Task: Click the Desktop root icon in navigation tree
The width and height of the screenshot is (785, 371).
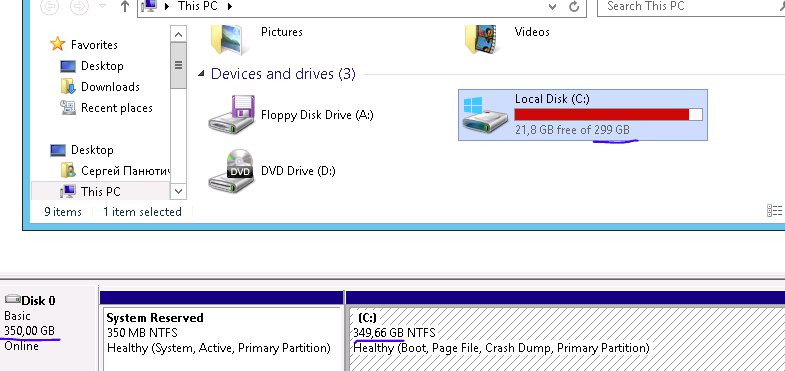Action: [x=58, y=150]
